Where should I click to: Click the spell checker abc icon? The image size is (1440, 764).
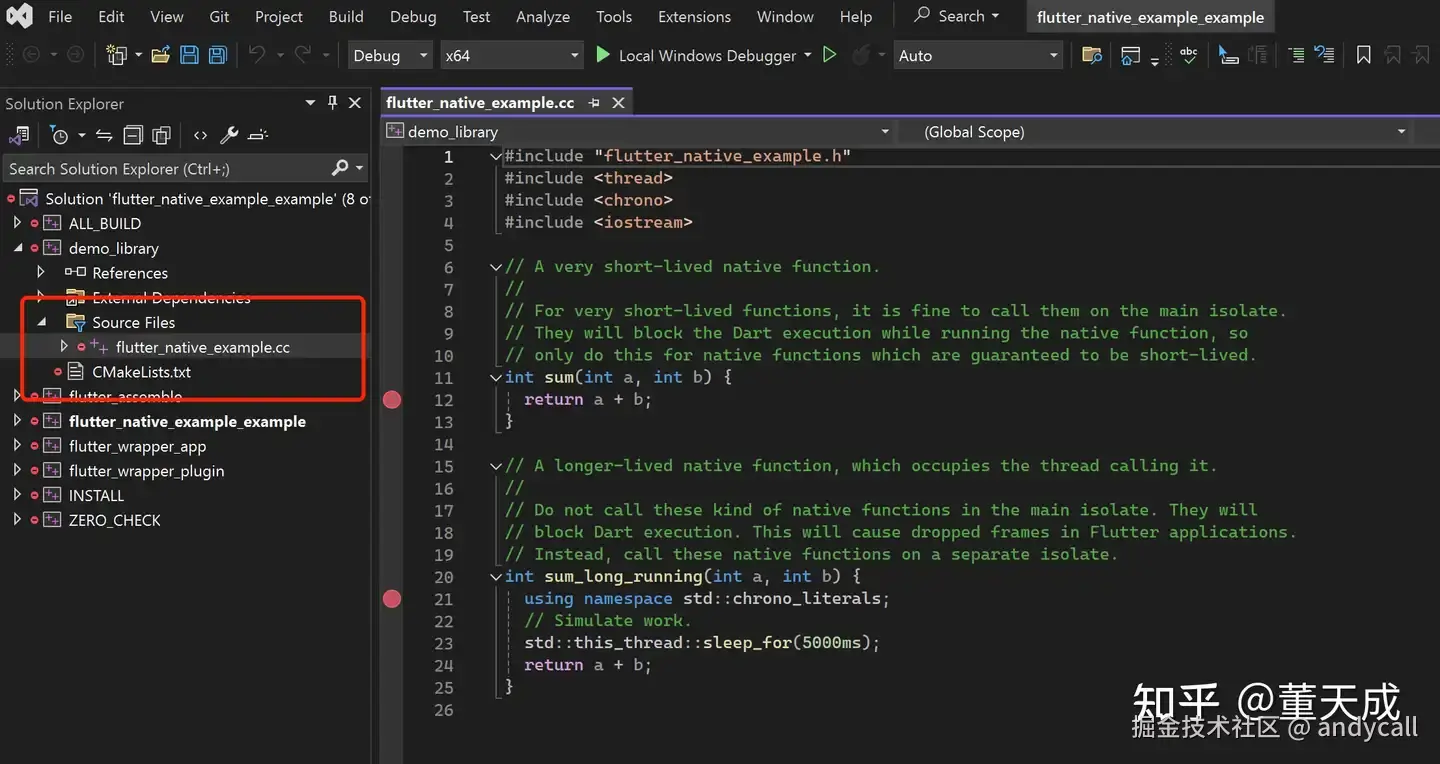click(x=1188, y=56)
